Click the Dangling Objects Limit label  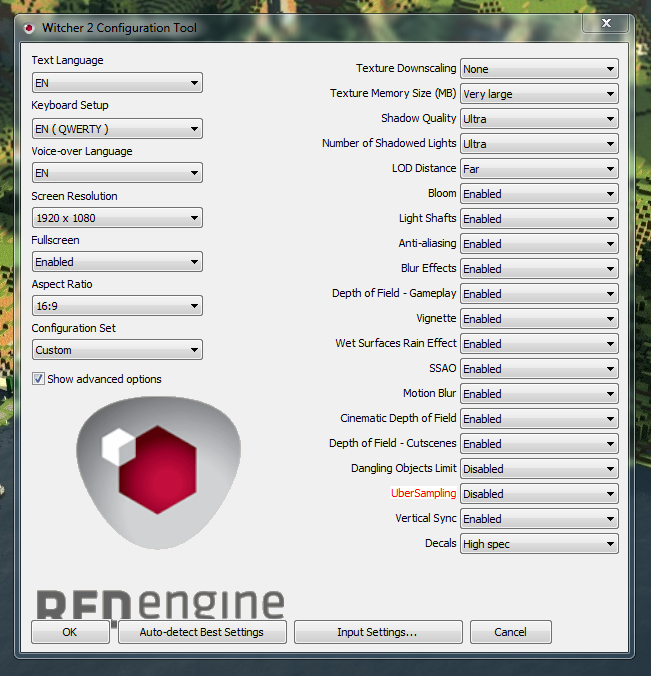tap(404, 468)
